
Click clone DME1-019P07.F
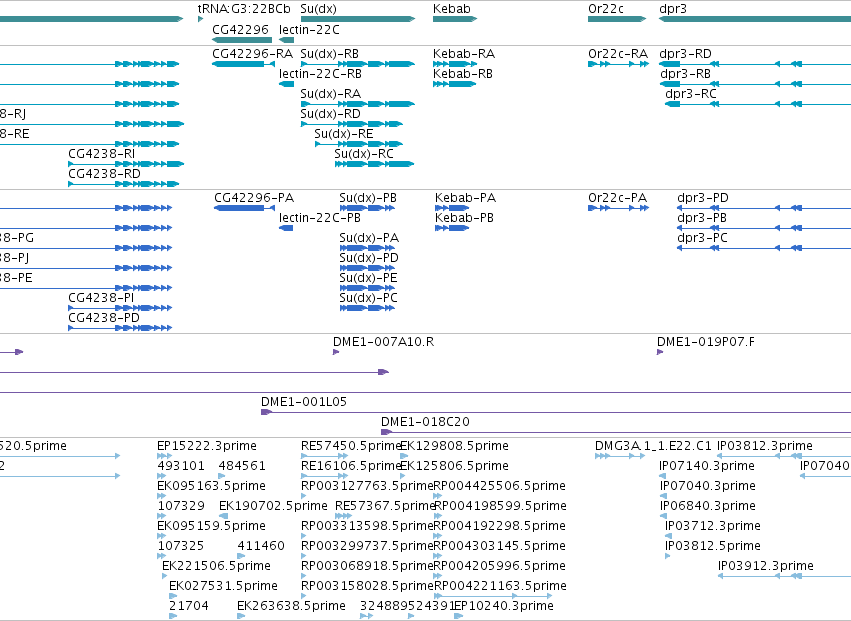click(660, 352)
